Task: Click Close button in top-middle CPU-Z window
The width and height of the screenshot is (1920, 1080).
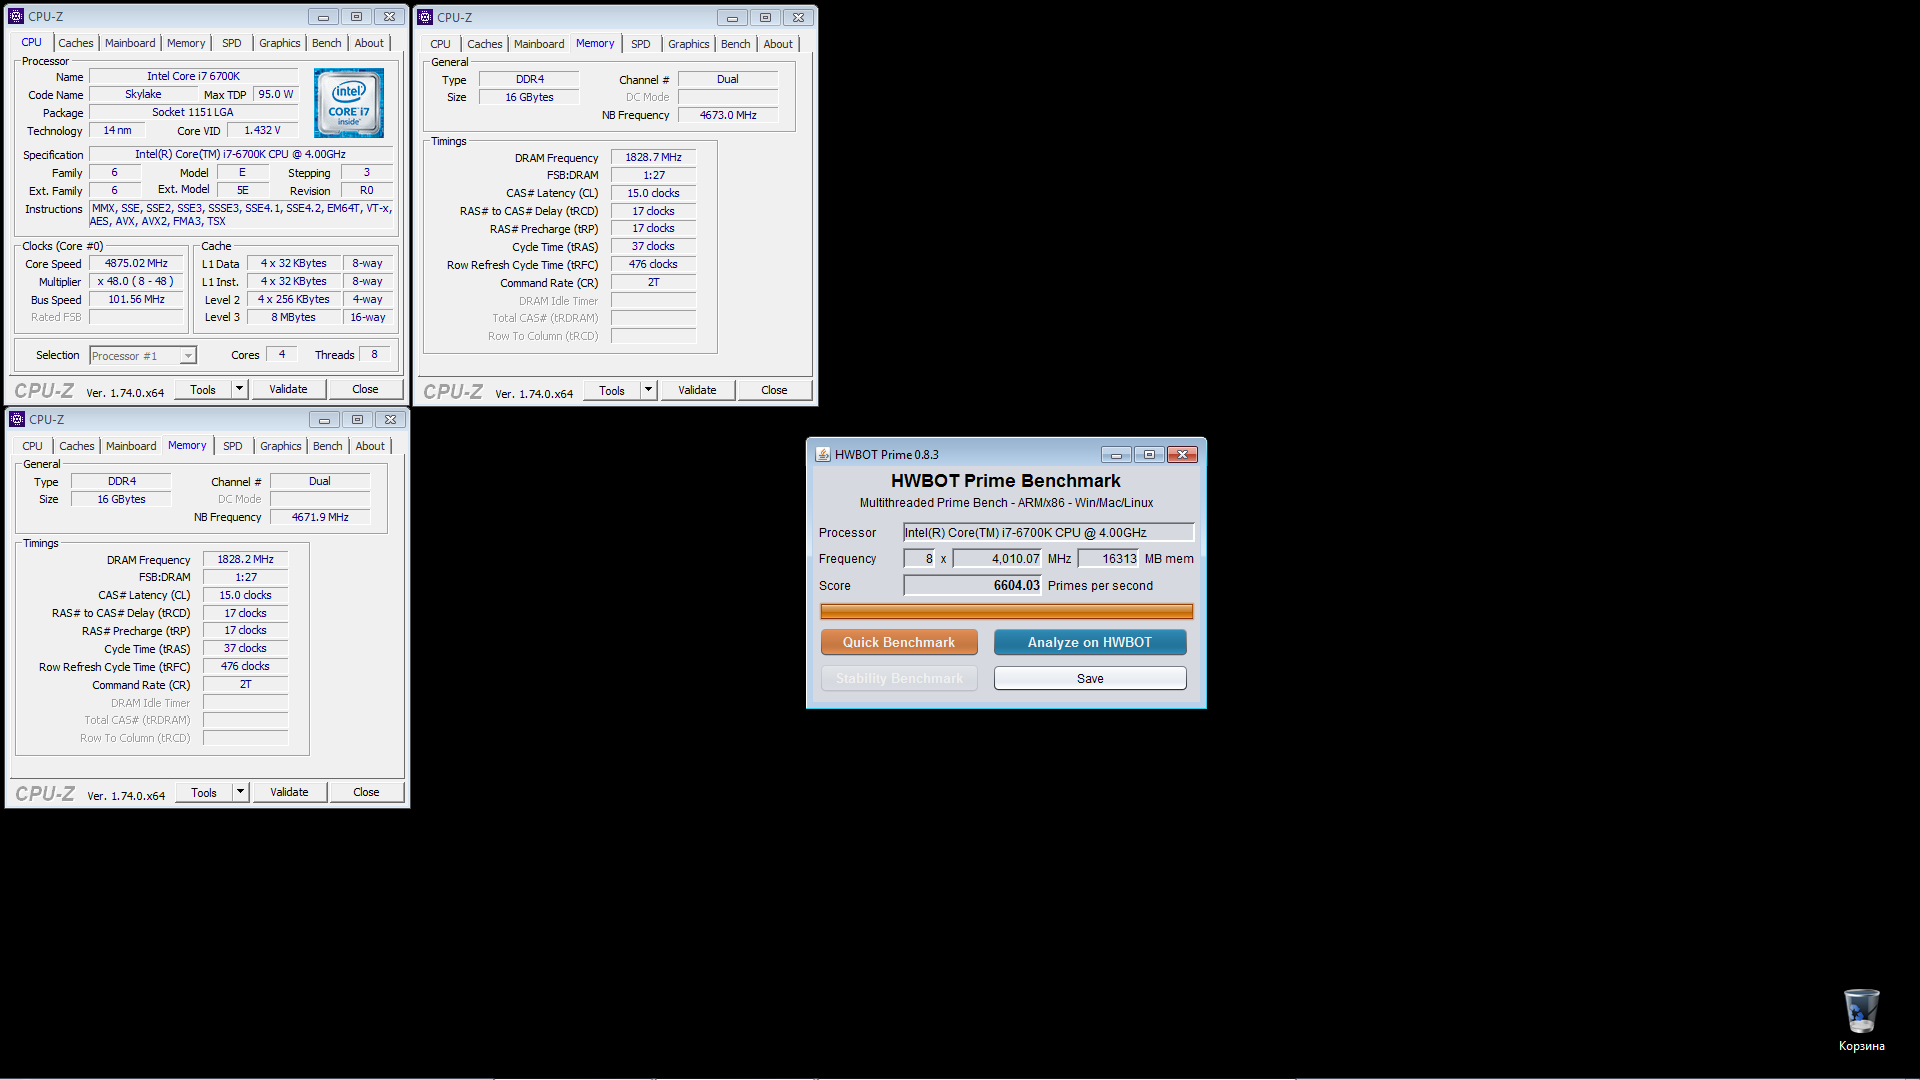Action: pyautogui.click(x=774, y=390)
